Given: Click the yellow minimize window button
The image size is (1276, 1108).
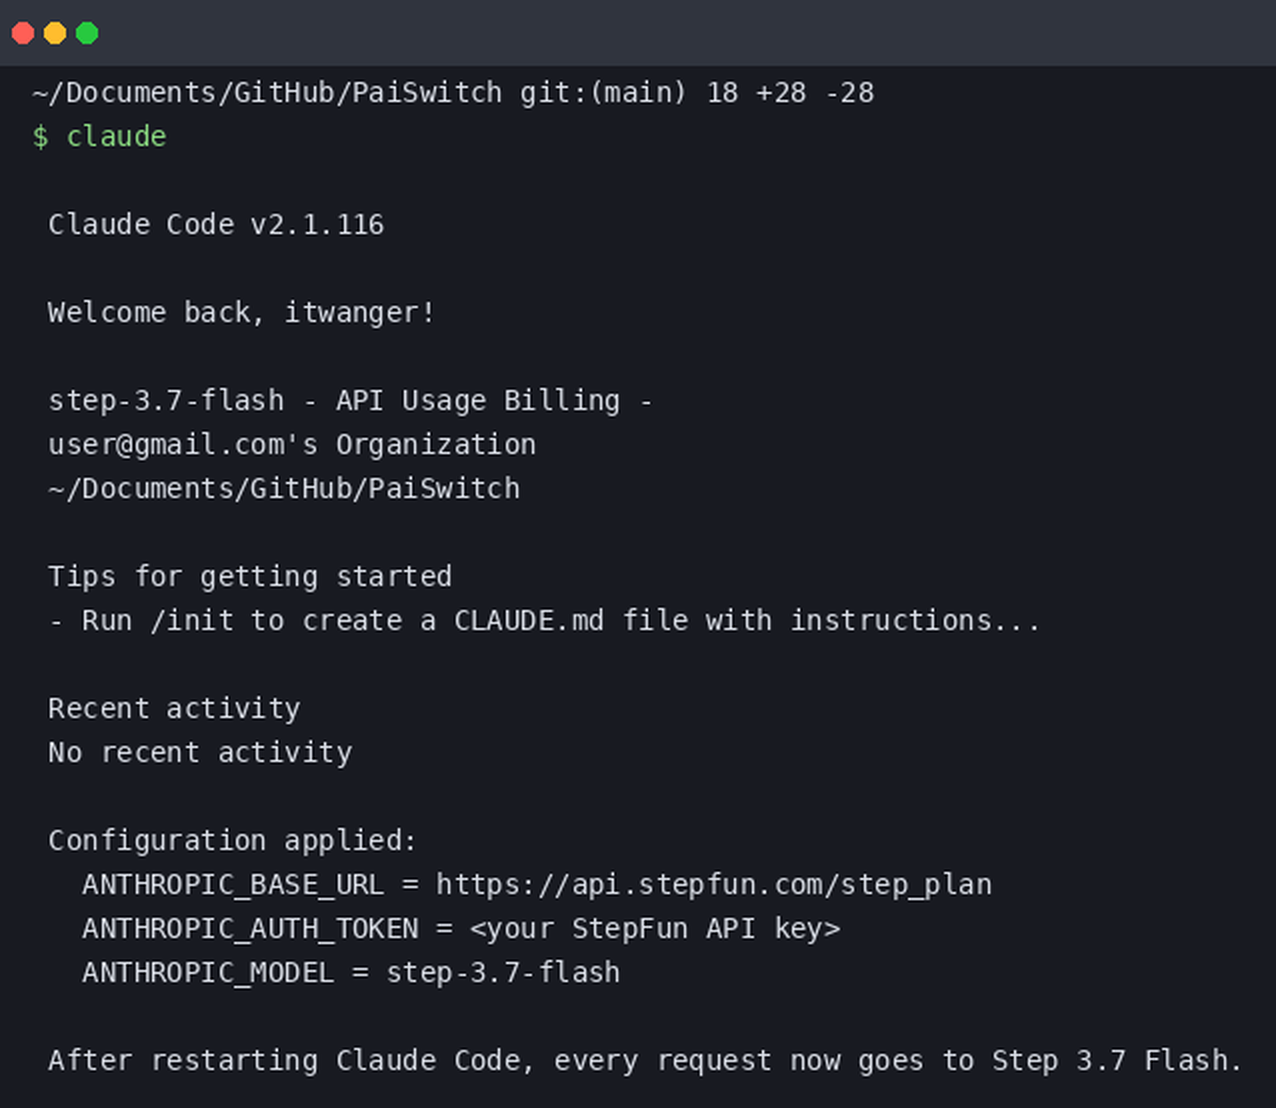Looking at the screenshot, I should (x=55, y=33).
